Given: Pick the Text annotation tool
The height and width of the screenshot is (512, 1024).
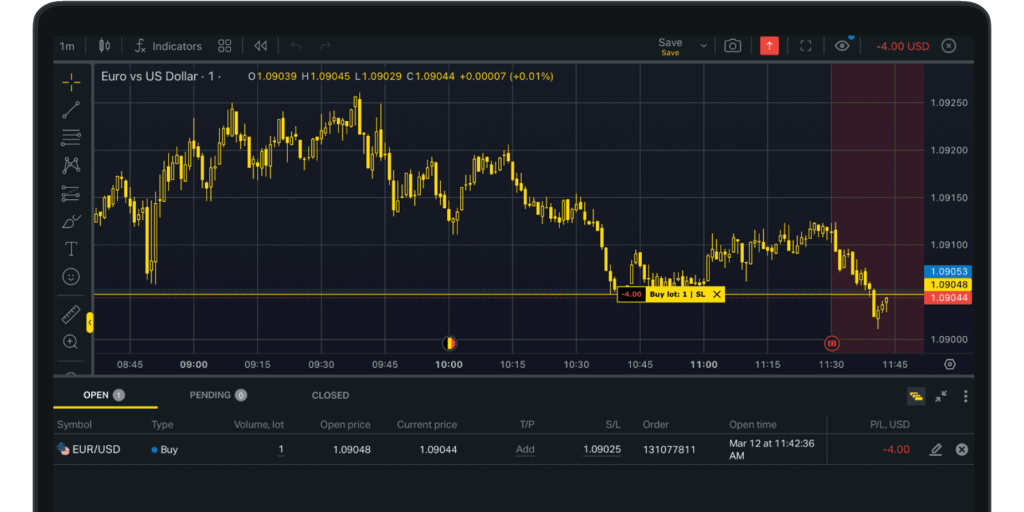Looking at the screenshot, I should (71, 249).
